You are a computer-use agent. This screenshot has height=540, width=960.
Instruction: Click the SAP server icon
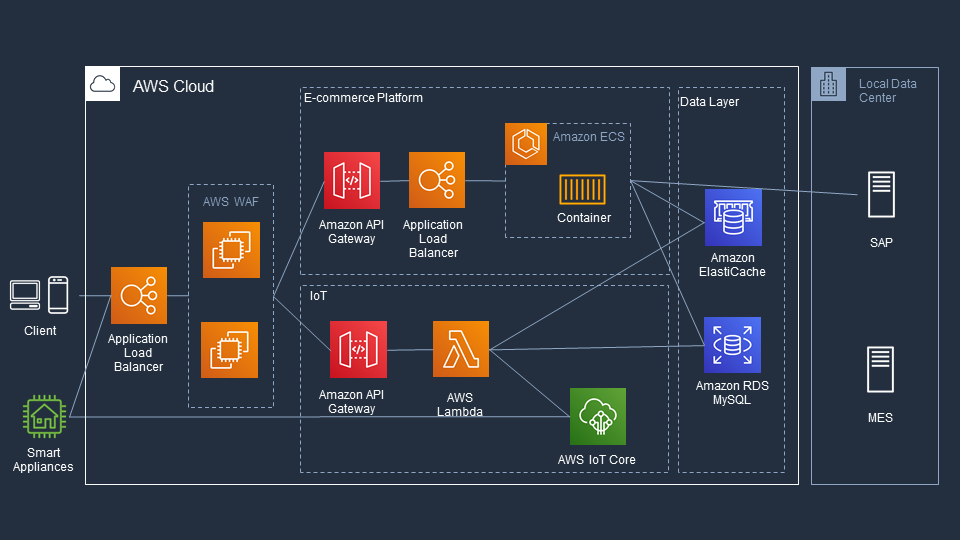(882, 195)
